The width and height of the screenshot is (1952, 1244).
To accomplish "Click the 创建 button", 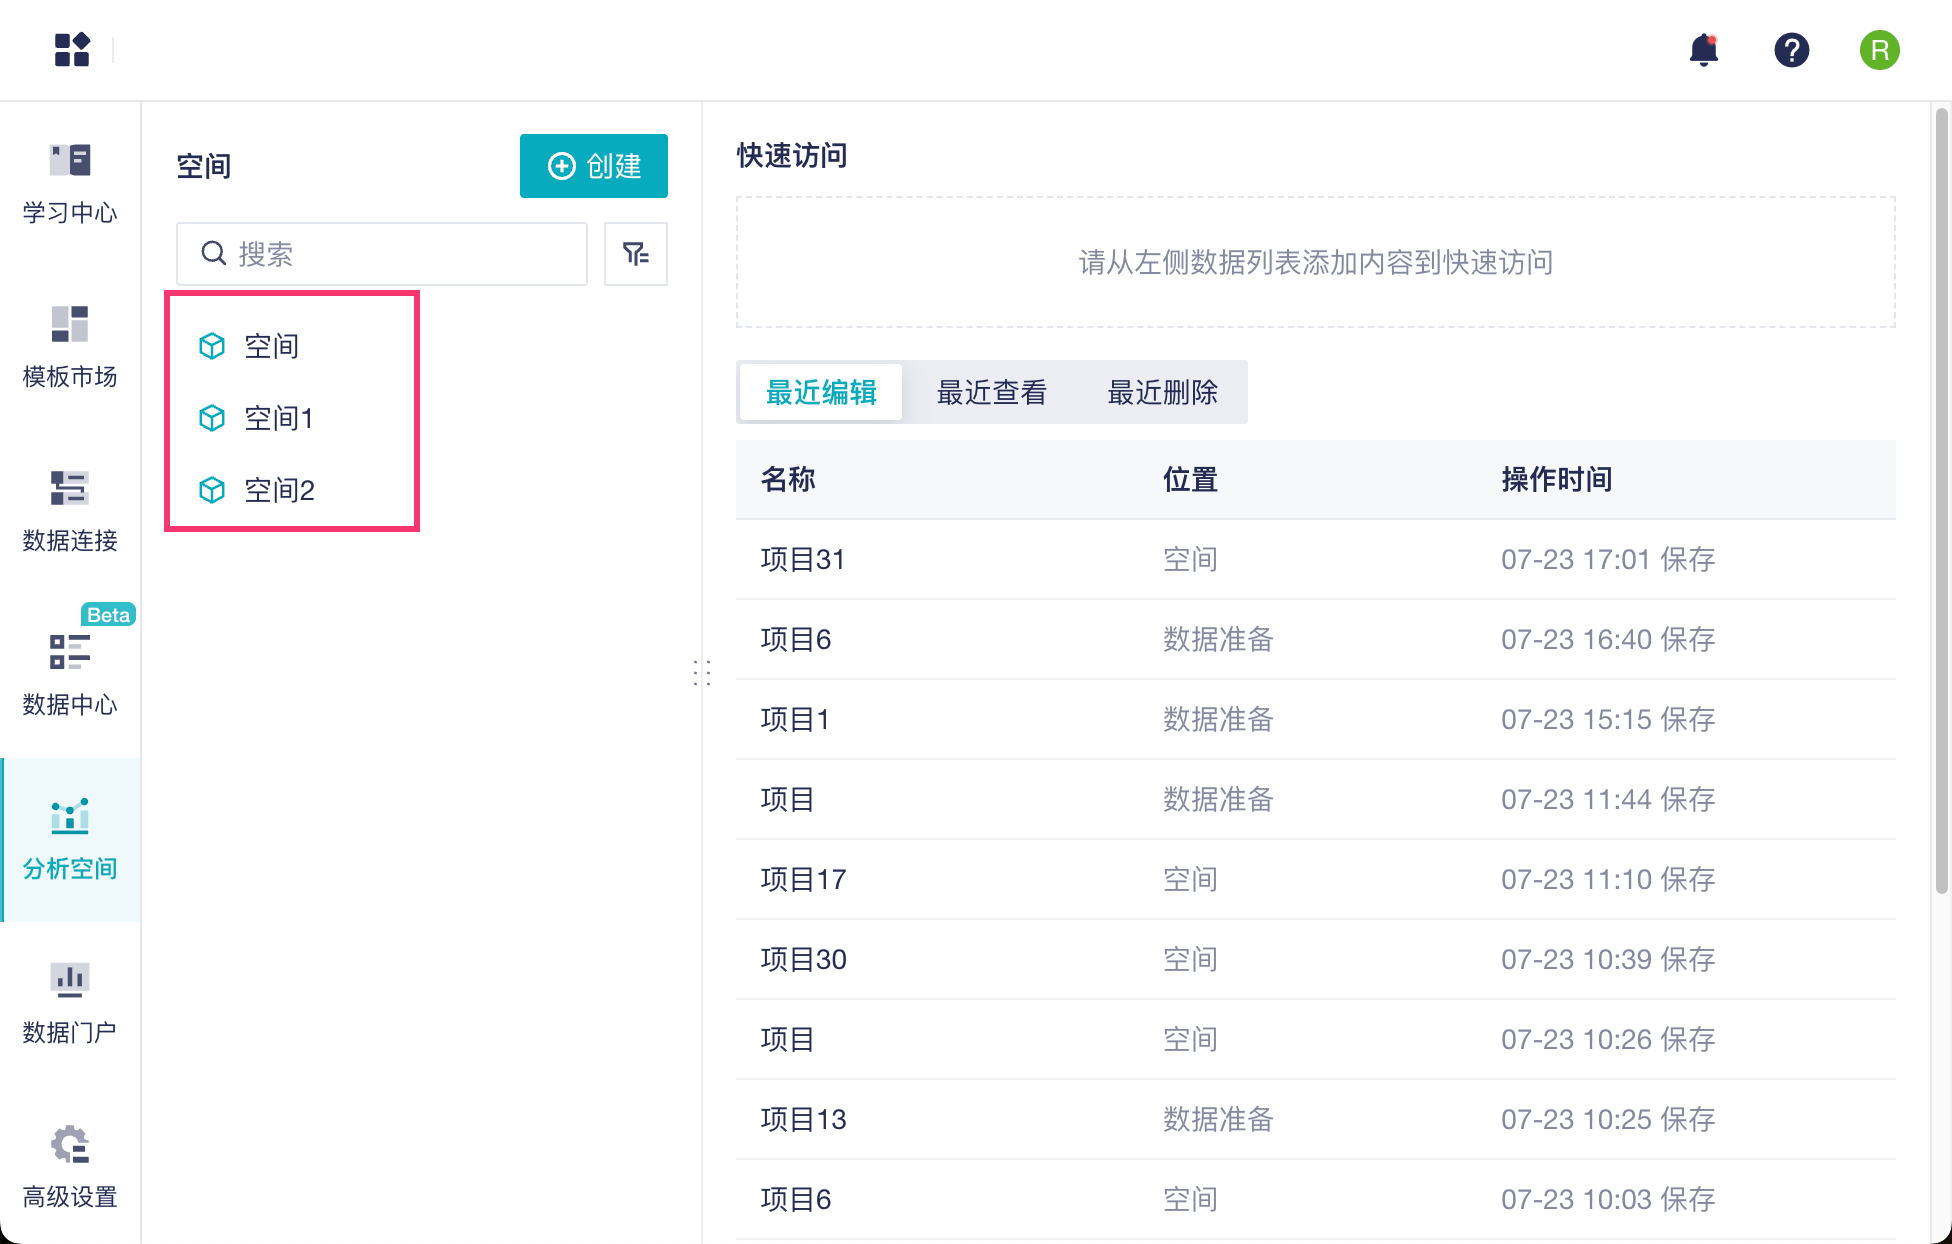I will point(594,166).
